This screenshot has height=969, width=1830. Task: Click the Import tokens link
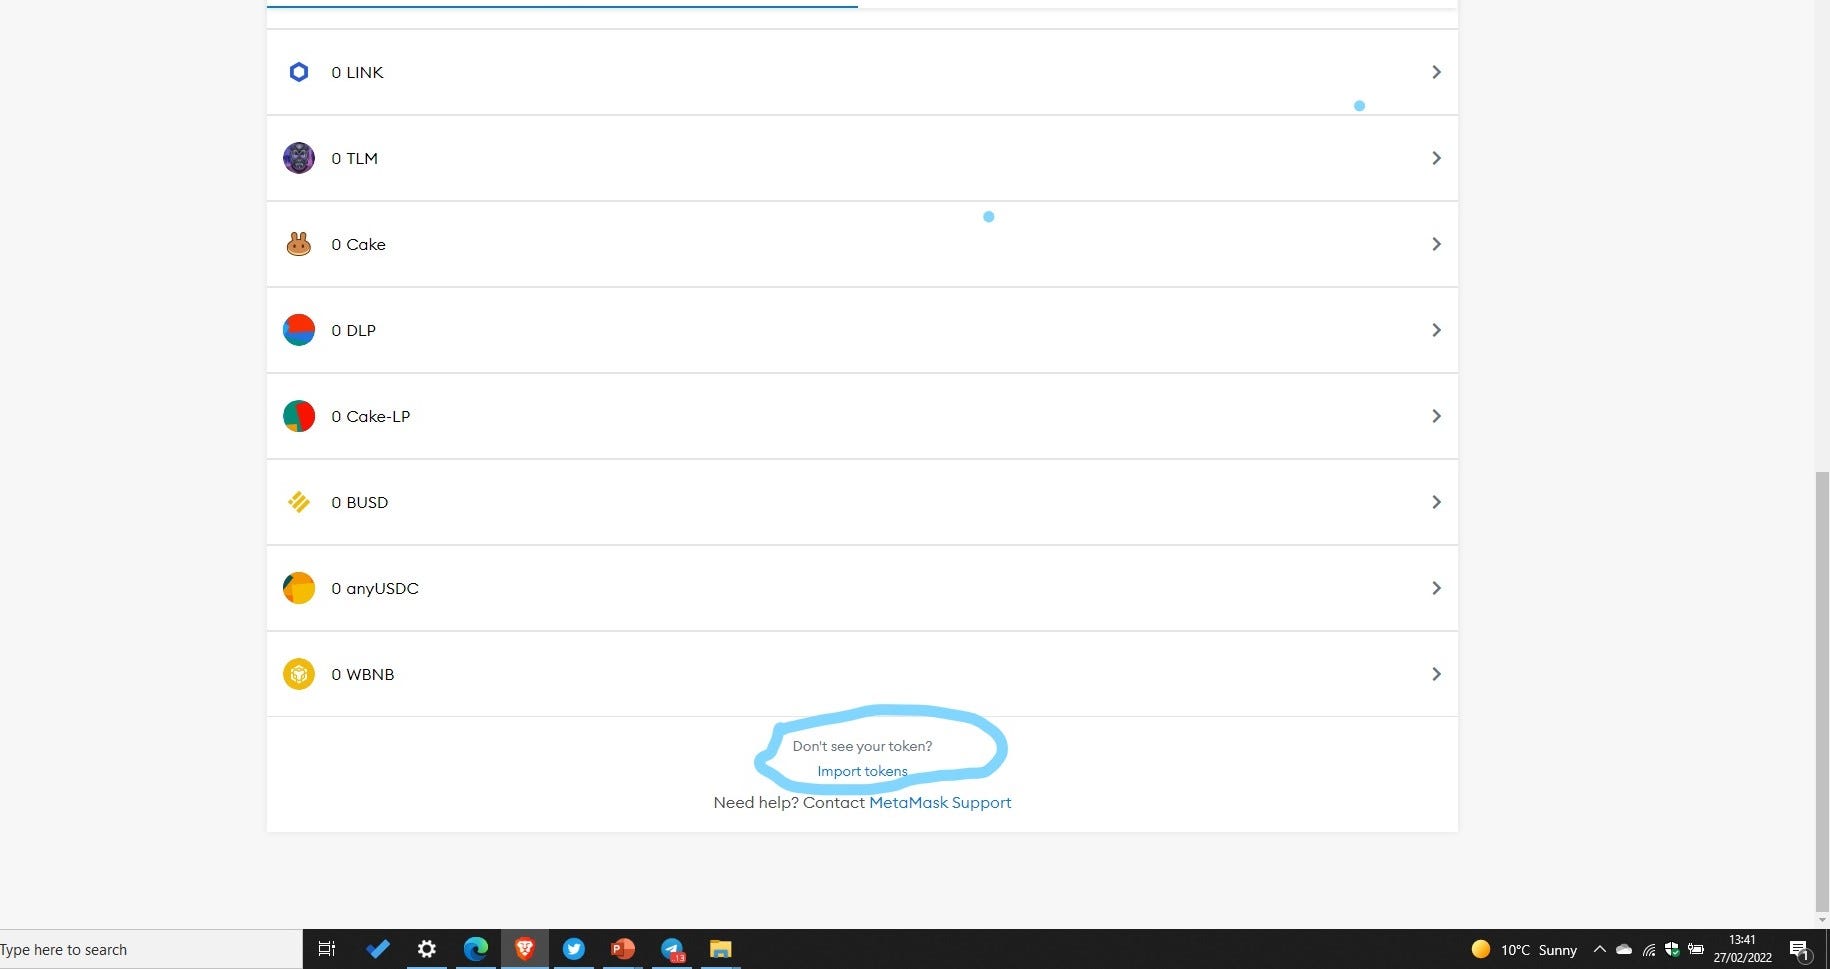coord(862,771)
